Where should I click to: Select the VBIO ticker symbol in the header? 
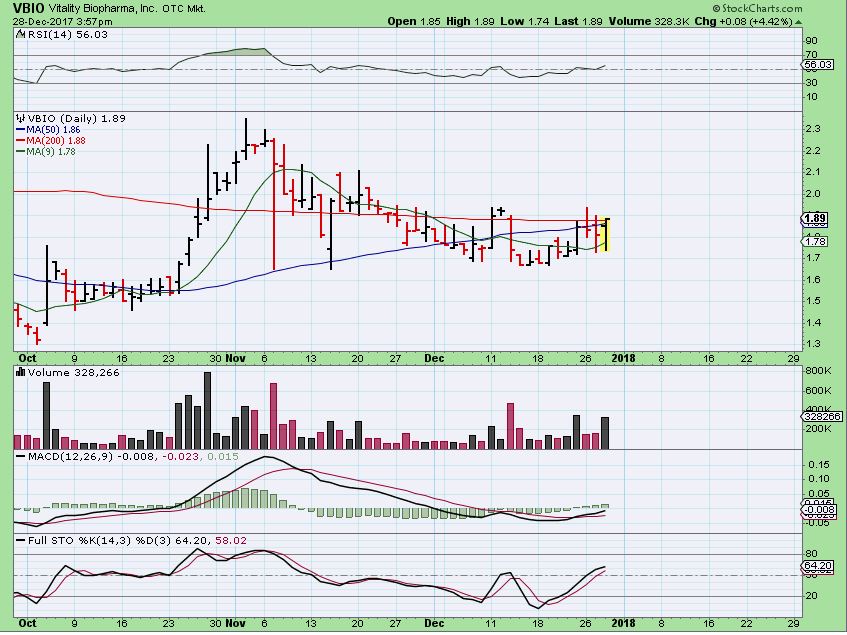pos(29,9)
